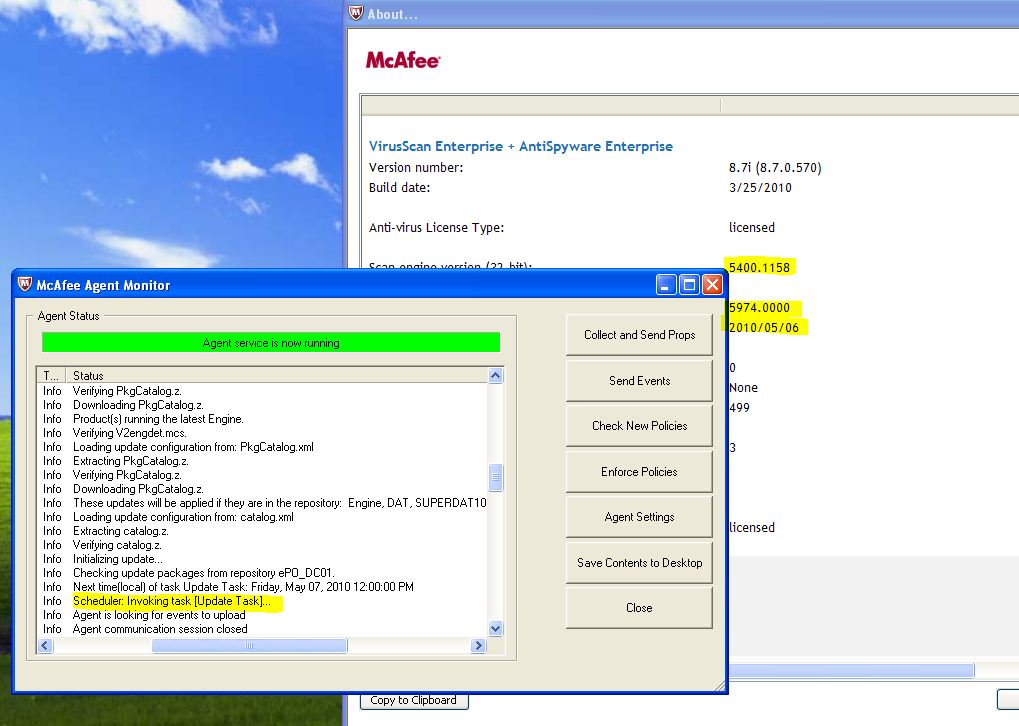Image resolution: width=1019 pixels, height=726 pixels.
Task: Click Save Contents to Desktop
Action: click(x=639, y=562)
